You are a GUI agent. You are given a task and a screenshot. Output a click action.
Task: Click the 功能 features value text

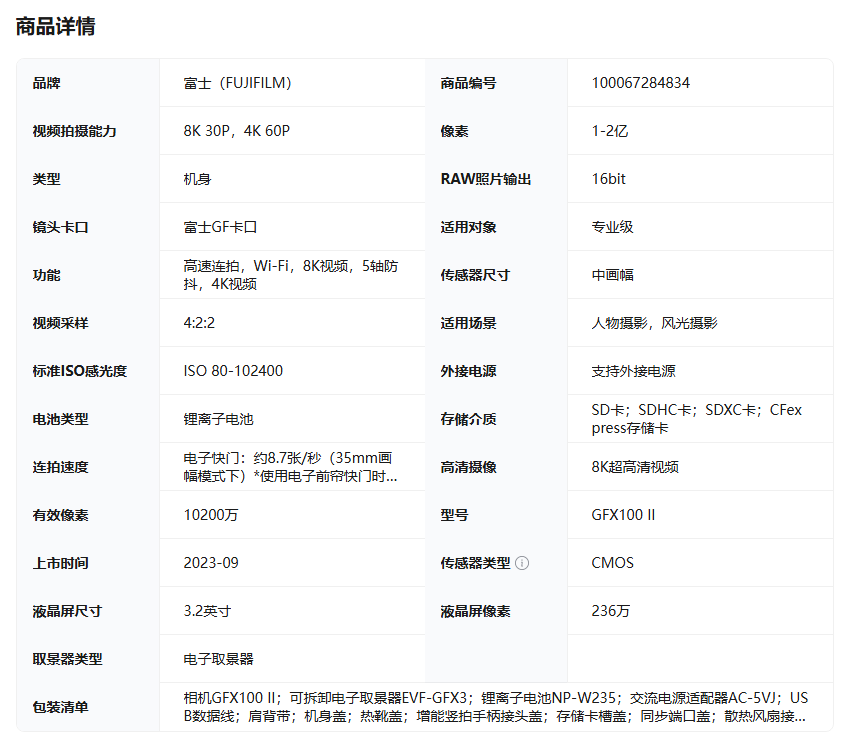[291, 275]
